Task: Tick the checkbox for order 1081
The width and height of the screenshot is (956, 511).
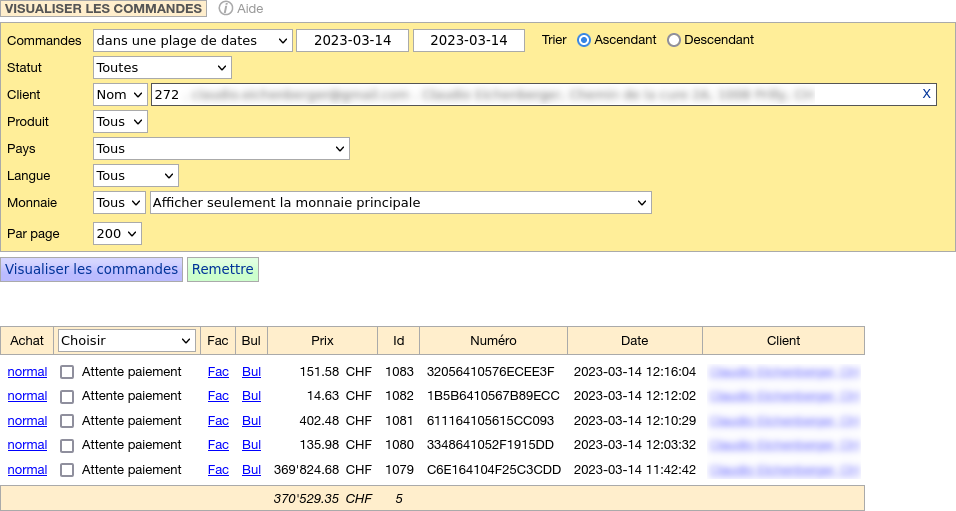Action: coord(67,421)
